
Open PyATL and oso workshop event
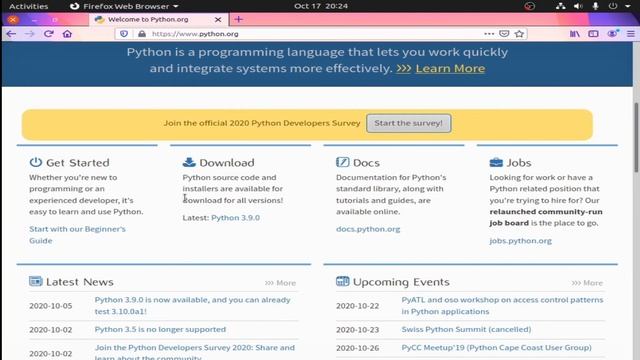502,305
